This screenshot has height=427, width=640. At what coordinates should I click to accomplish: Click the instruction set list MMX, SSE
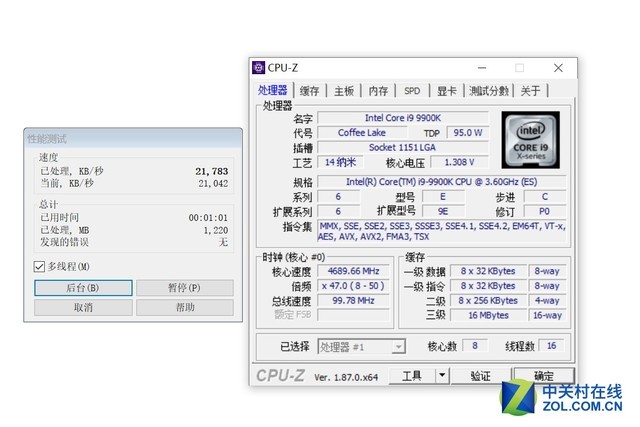click(x=442, y=231)
